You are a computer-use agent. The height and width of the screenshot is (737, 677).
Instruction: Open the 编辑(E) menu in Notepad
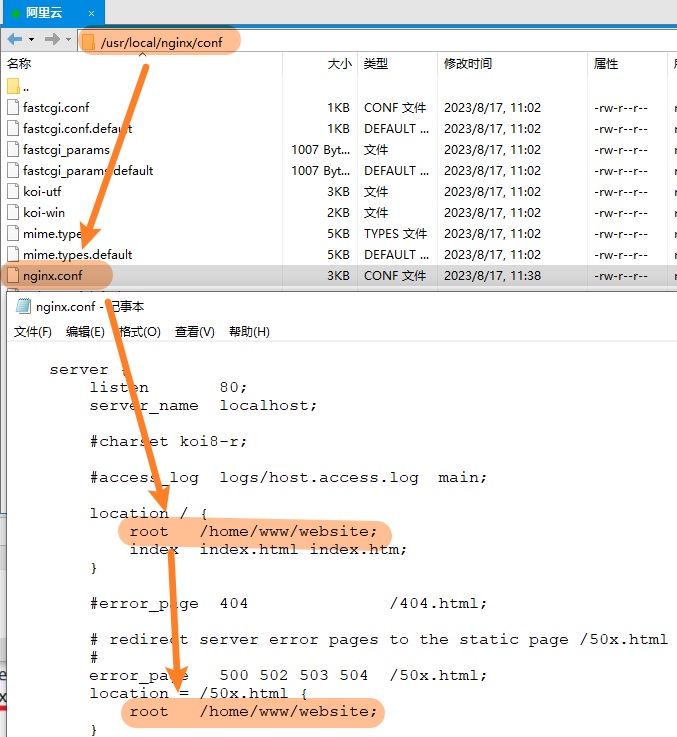[x=85, y=332]
